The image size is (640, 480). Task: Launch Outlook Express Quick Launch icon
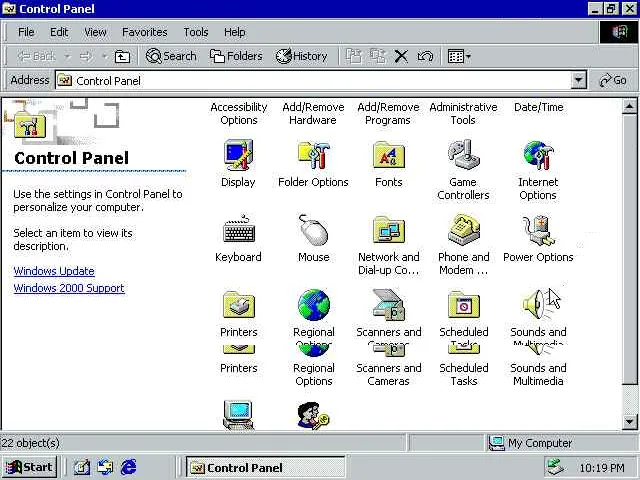[105, 467]
